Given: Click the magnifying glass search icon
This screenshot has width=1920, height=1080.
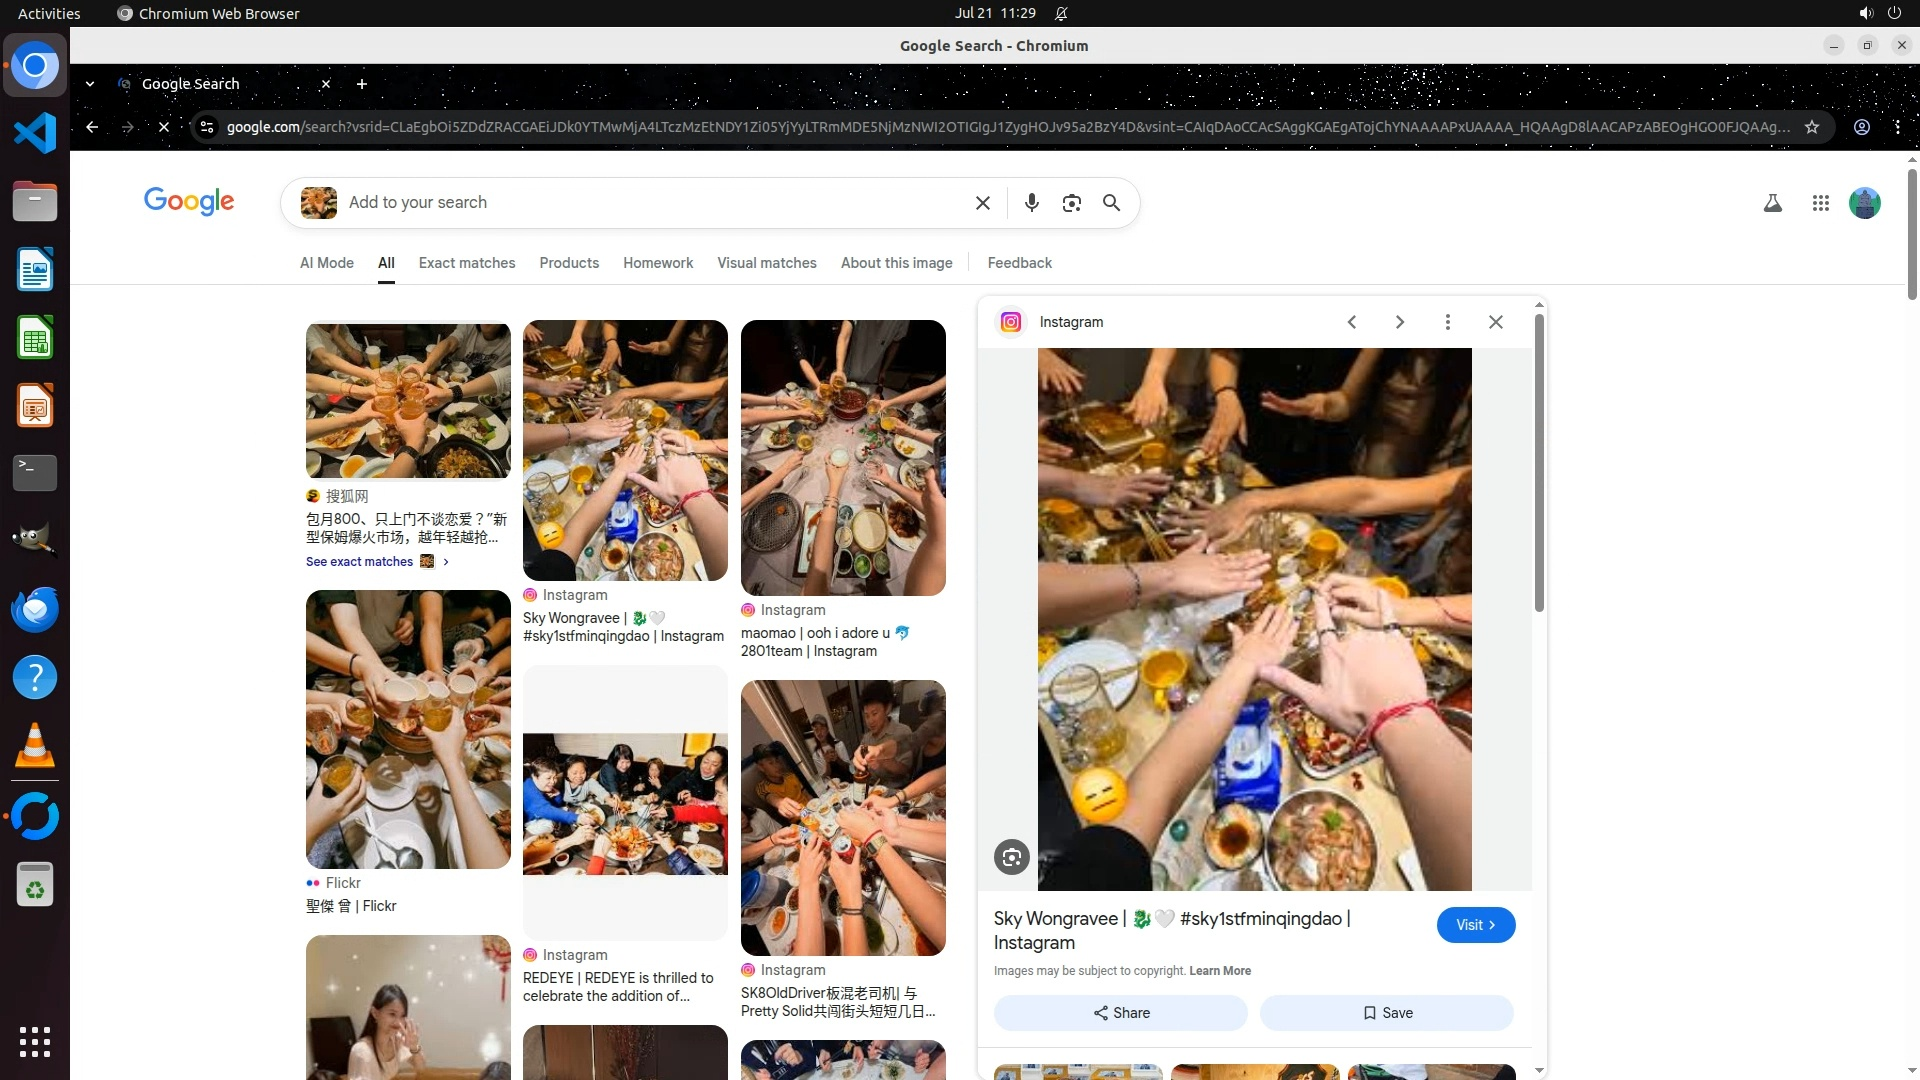Looking at the screenshot, I should click(x=1111, y=203).
